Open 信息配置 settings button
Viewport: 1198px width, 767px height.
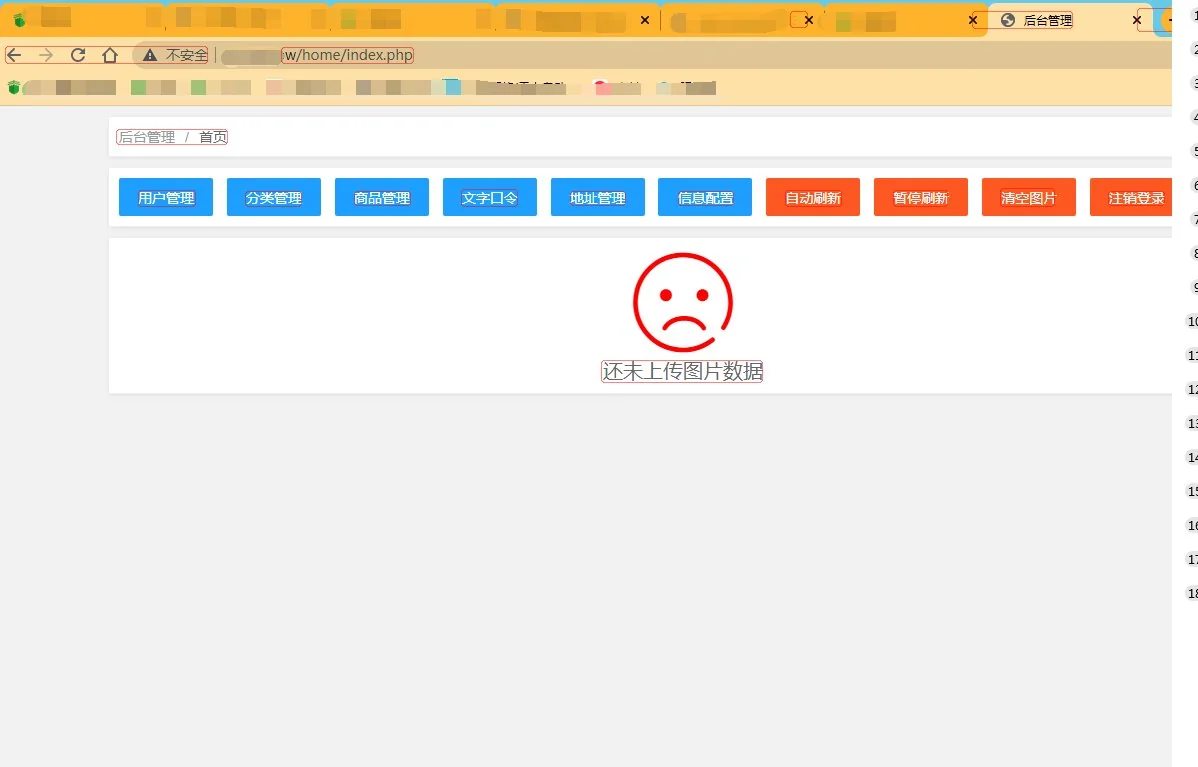tap(705, 198)
